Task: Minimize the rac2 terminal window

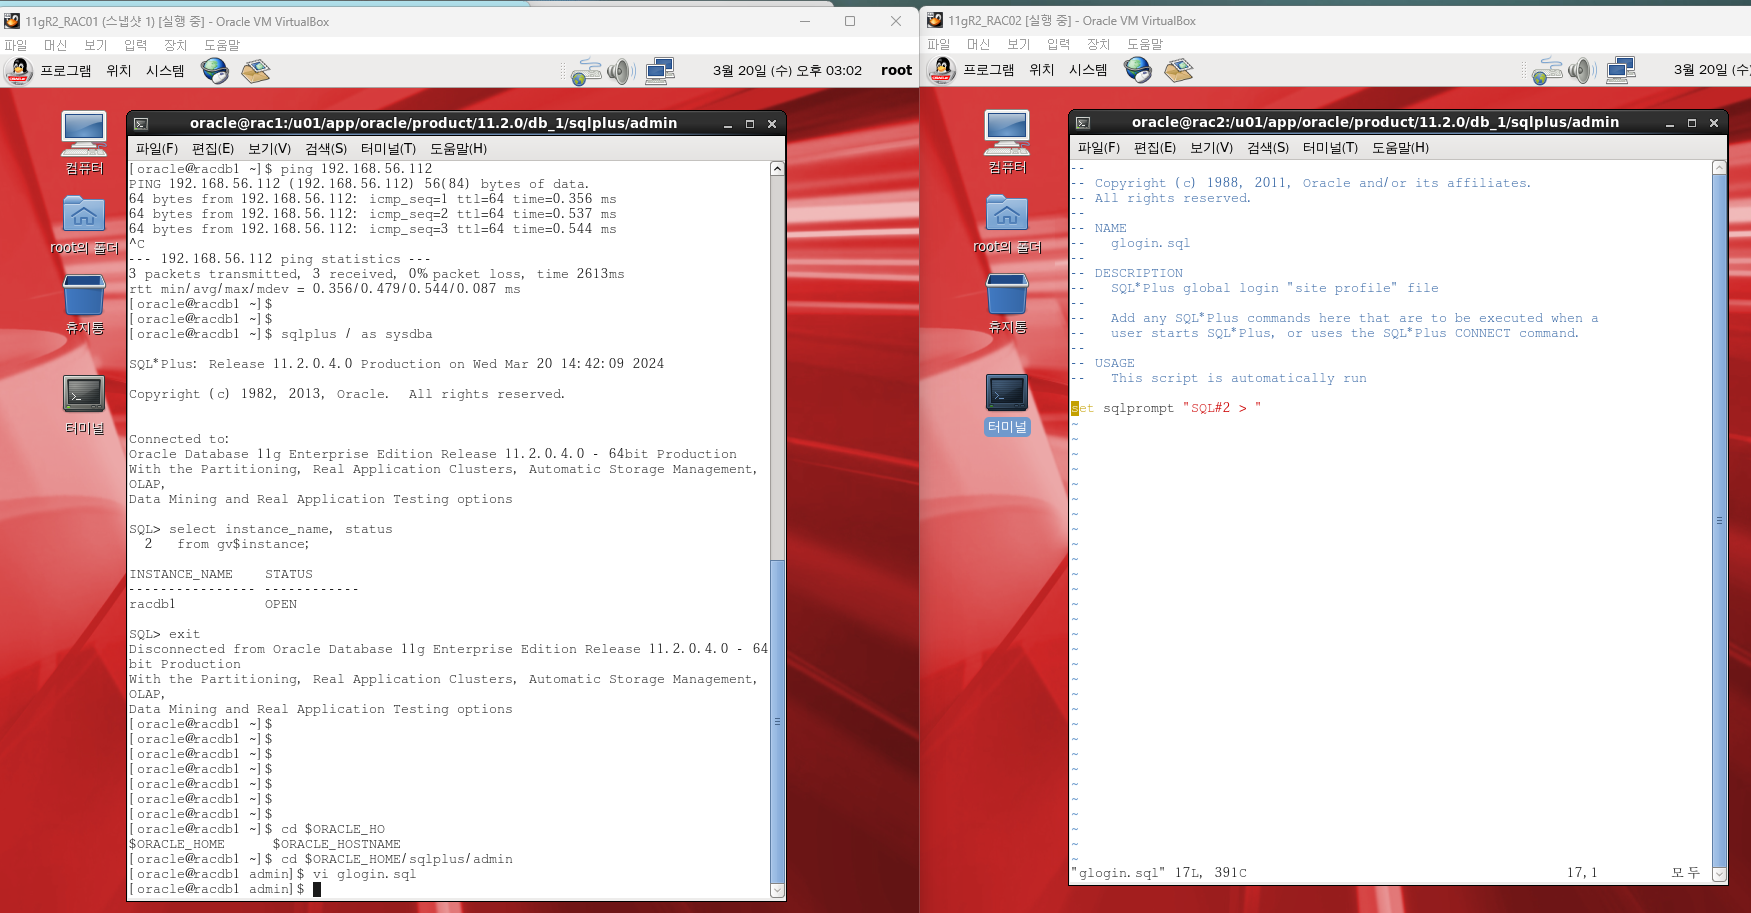Action: click(x=1670, y=123)
